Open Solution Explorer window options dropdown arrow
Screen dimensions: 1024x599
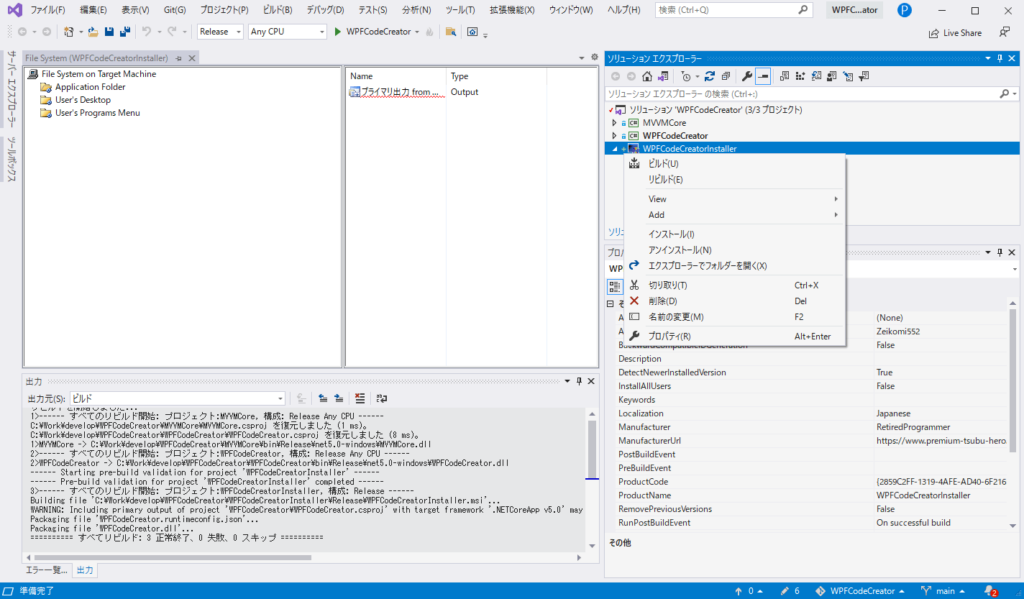987,58
